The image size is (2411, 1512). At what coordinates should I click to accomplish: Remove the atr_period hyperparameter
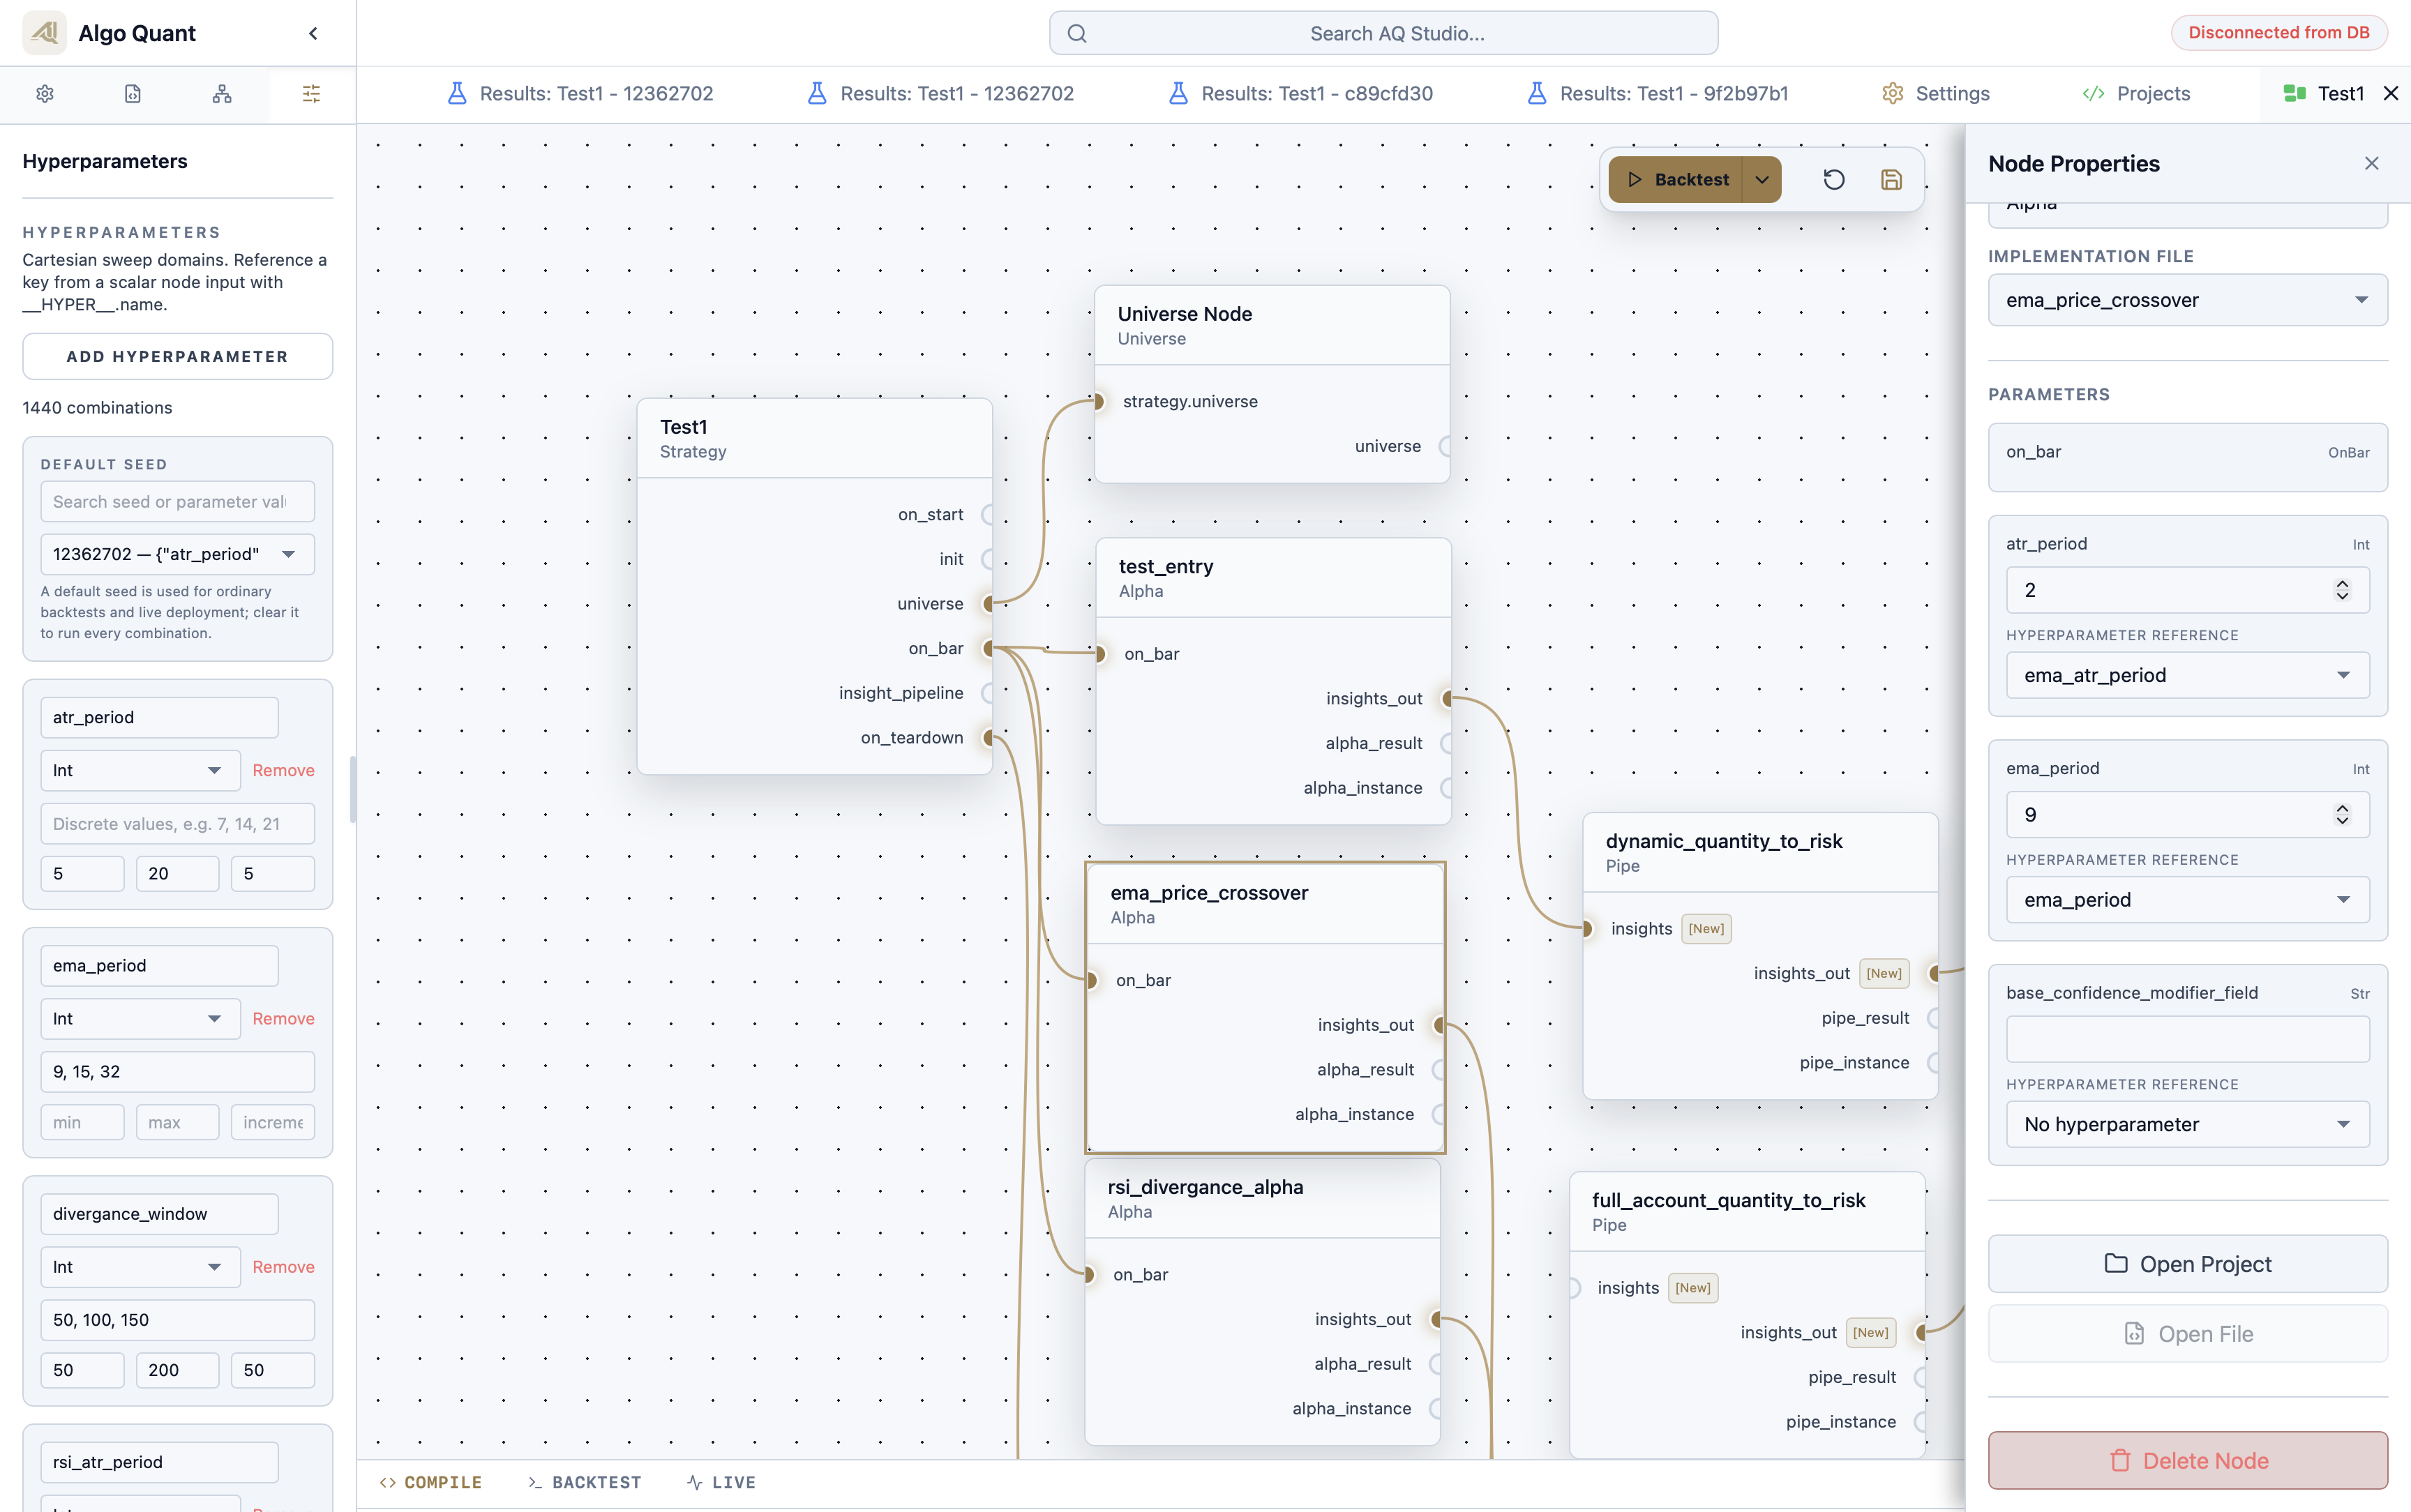coord(283,770)
